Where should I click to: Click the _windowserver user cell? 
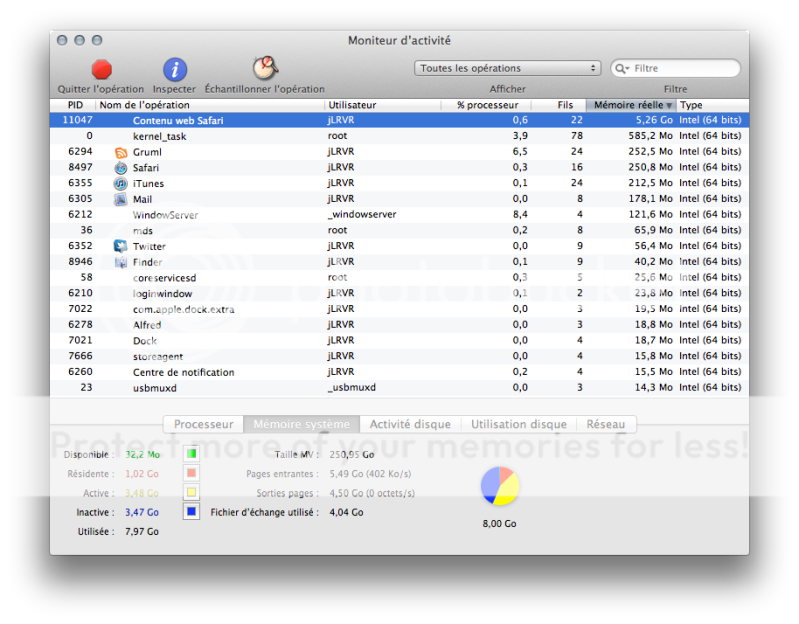pyautogui.click(x=362, y=214)
